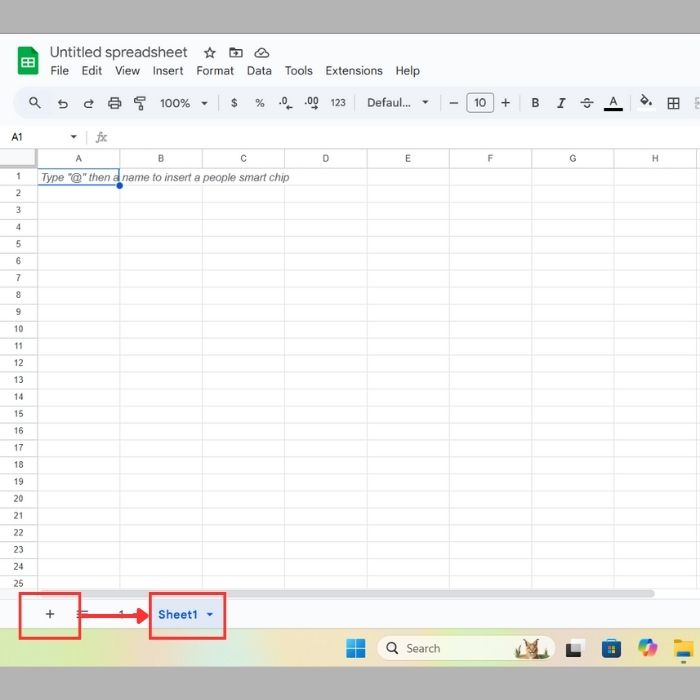This screenshot has height=700, width=700.
Task: Increase font size with plus button
Action: (x=505, y=103)
